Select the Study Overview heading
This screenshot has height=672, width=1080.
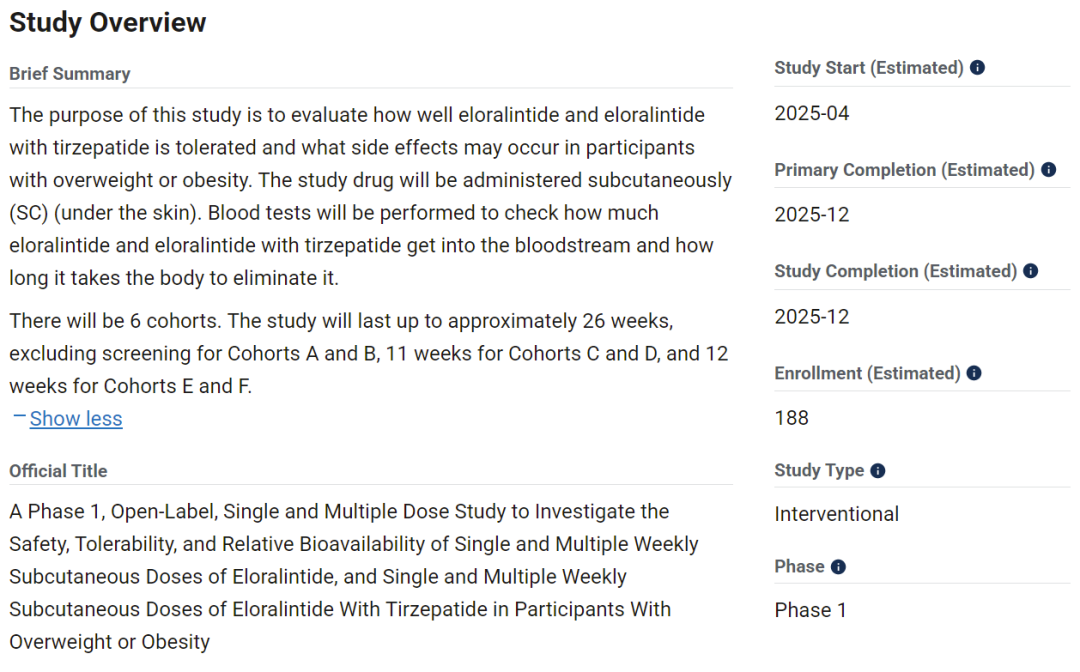pos(107,22)
